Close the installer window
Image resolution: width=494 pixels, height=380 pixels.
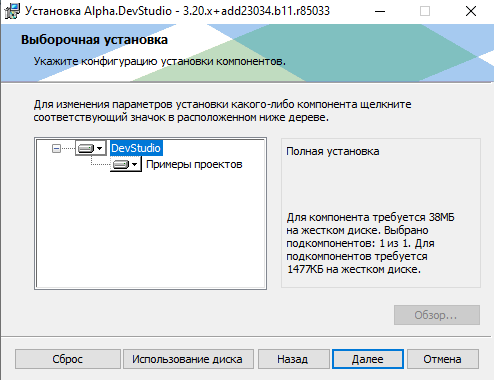tap(471, 11)
